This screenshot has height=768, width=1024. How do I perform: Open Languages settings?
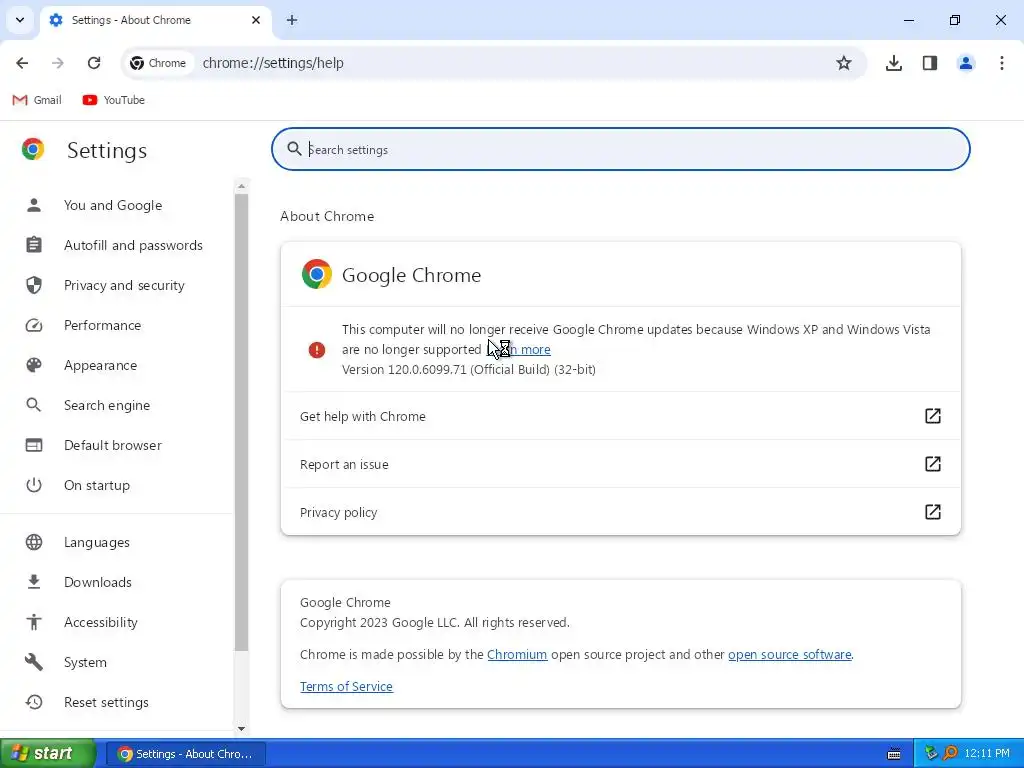tap(97, 542)
